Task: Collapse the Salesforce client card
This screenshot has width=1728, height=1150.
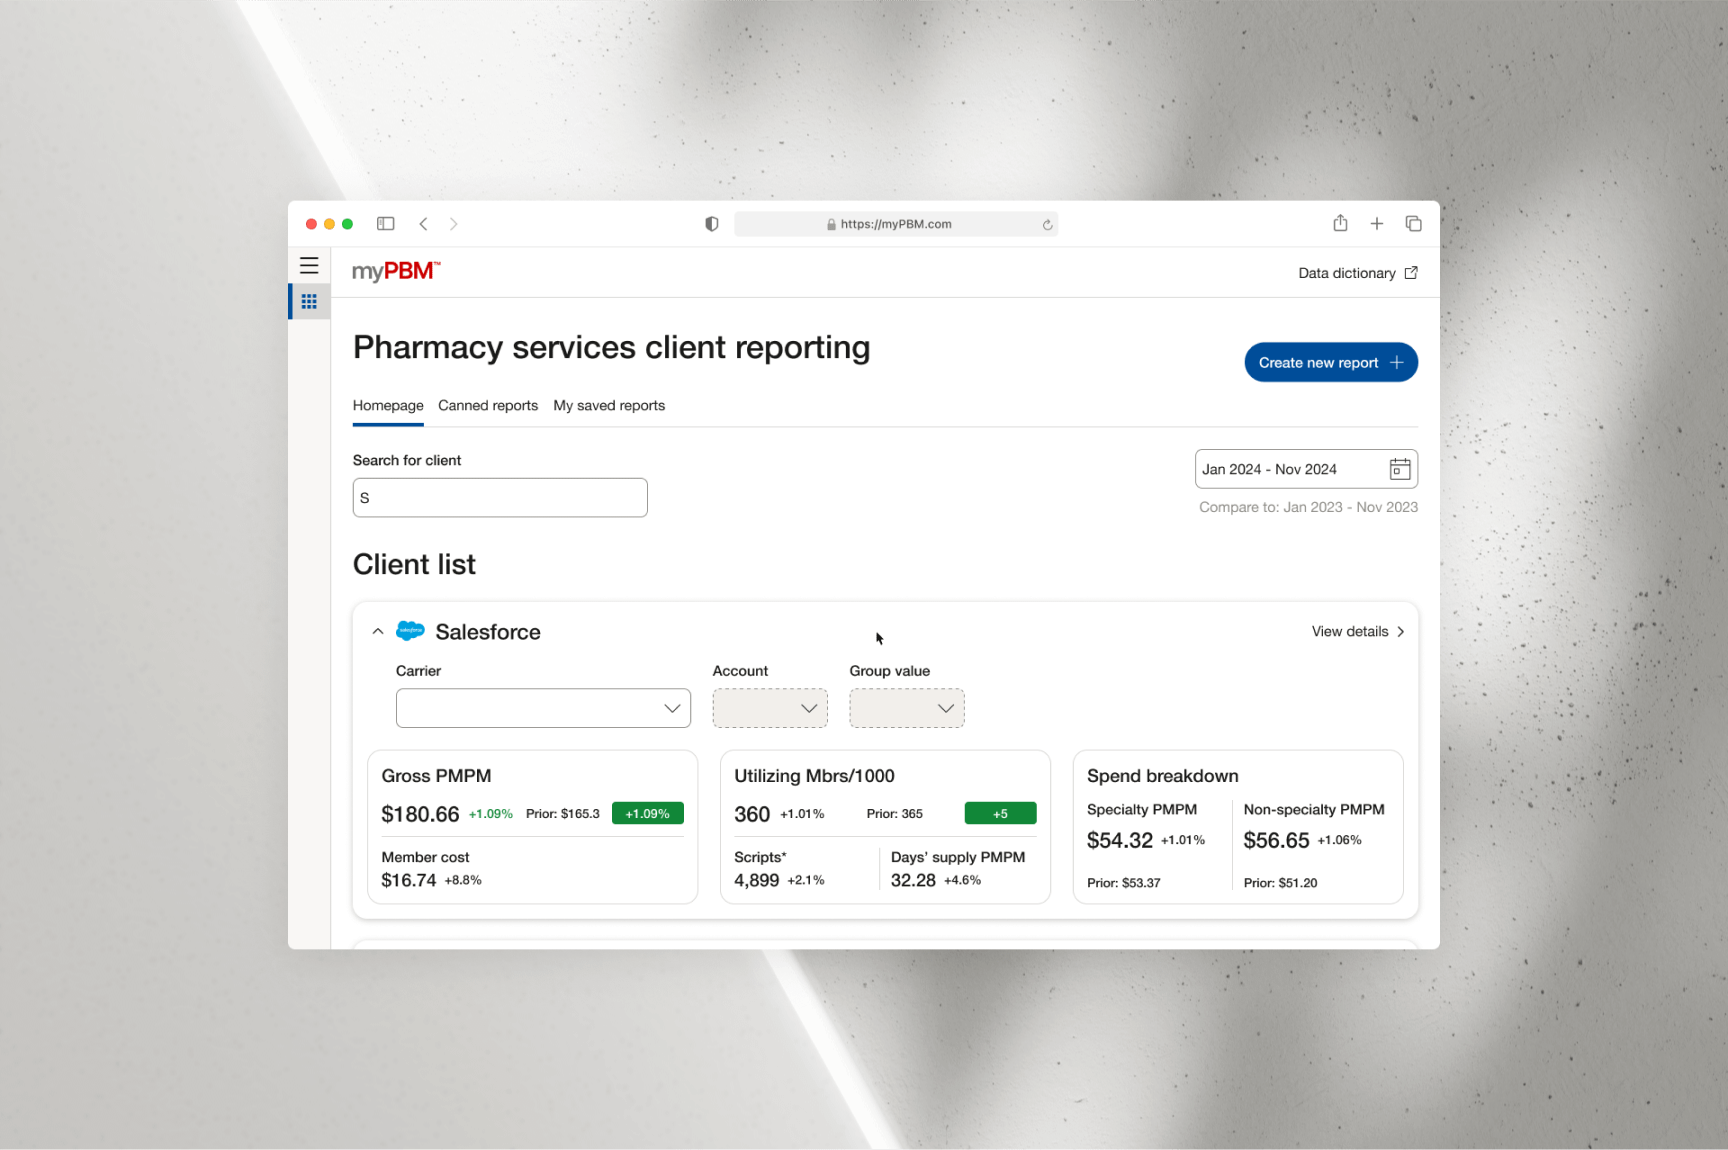Action: click(378, 632)
